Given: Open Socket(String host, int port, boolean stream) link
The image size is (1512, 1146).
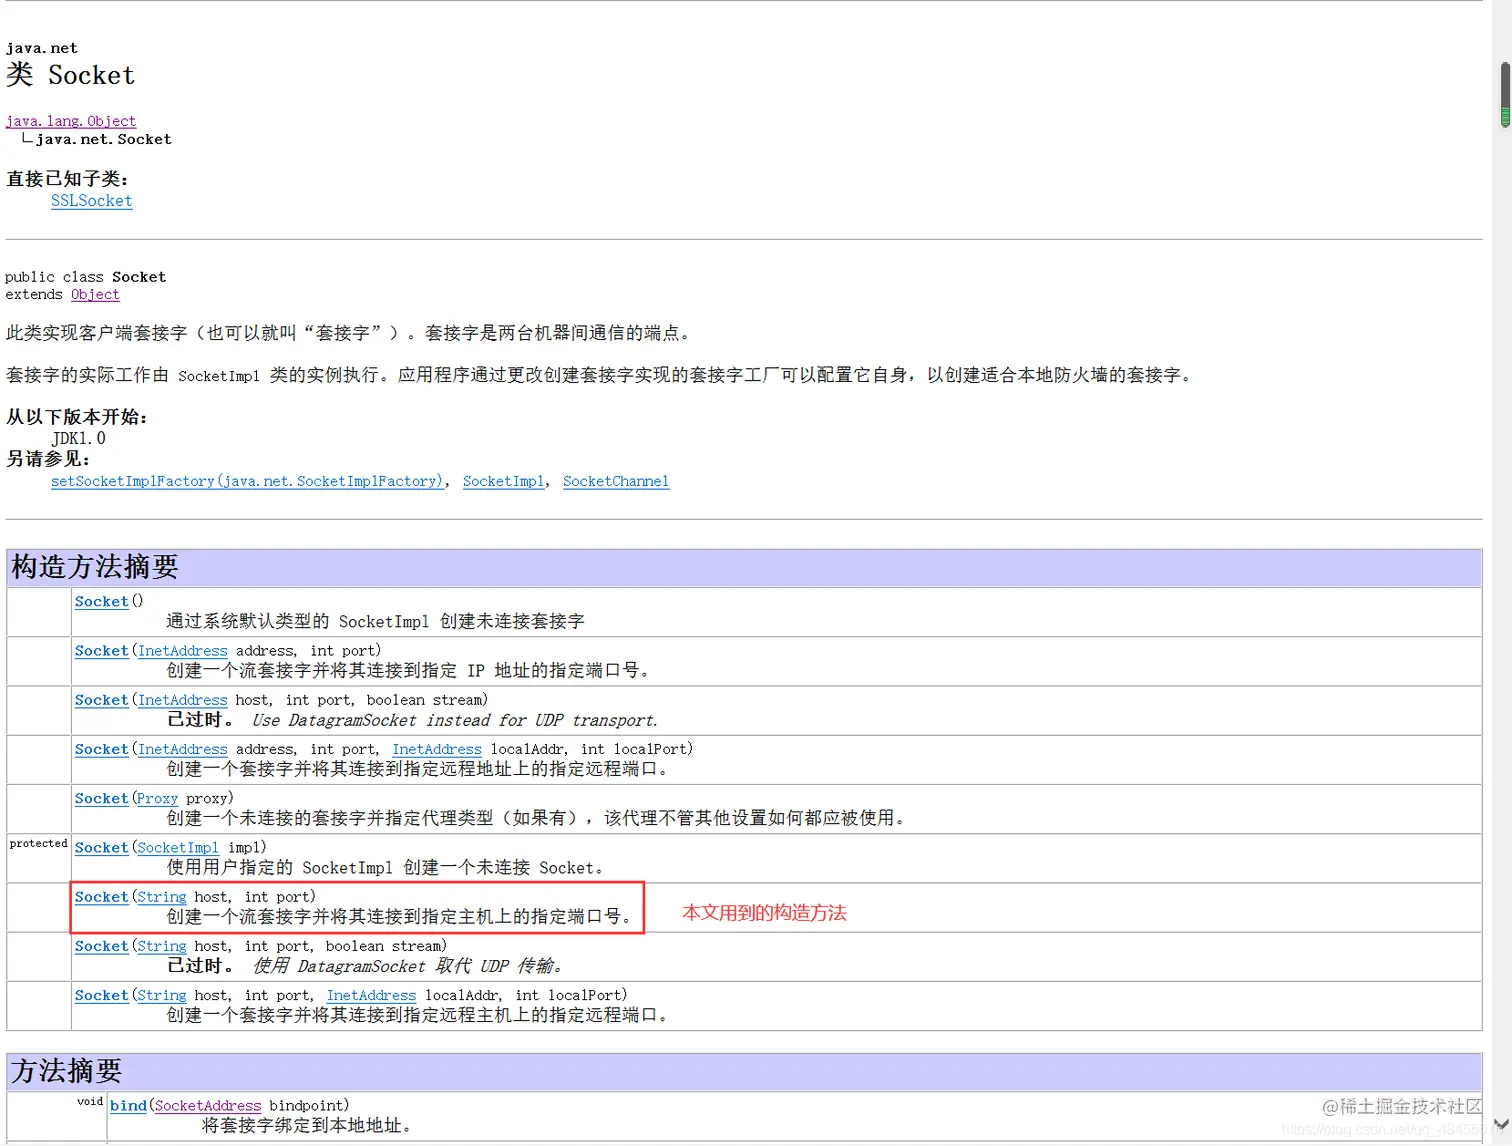Looking at the screenshot, I should (x=100, y=945).
